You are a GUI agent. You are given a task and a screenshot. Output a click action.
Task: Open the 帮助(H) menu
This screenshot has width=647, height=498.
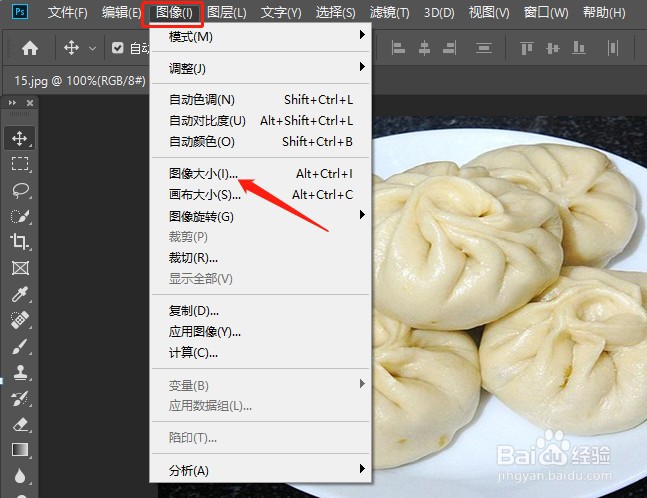click(604, 12)
